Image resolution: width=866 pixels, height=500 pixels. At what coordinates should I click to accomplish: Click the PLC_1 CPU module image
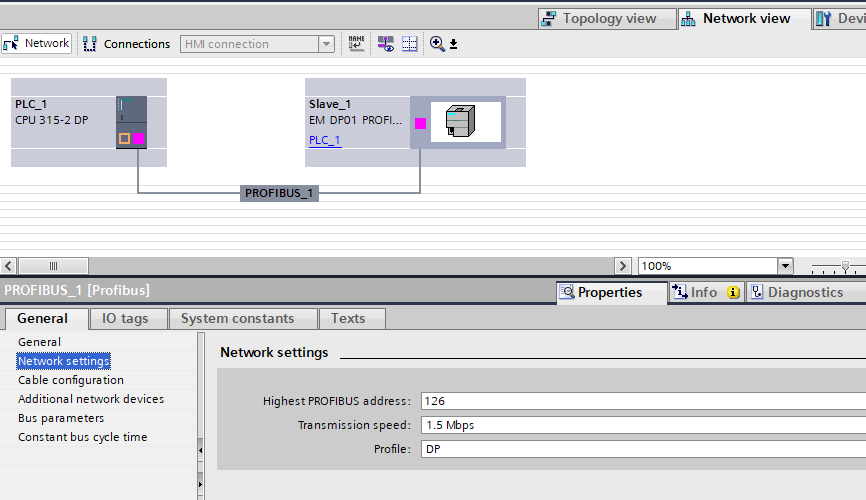(x=131, y=122)
